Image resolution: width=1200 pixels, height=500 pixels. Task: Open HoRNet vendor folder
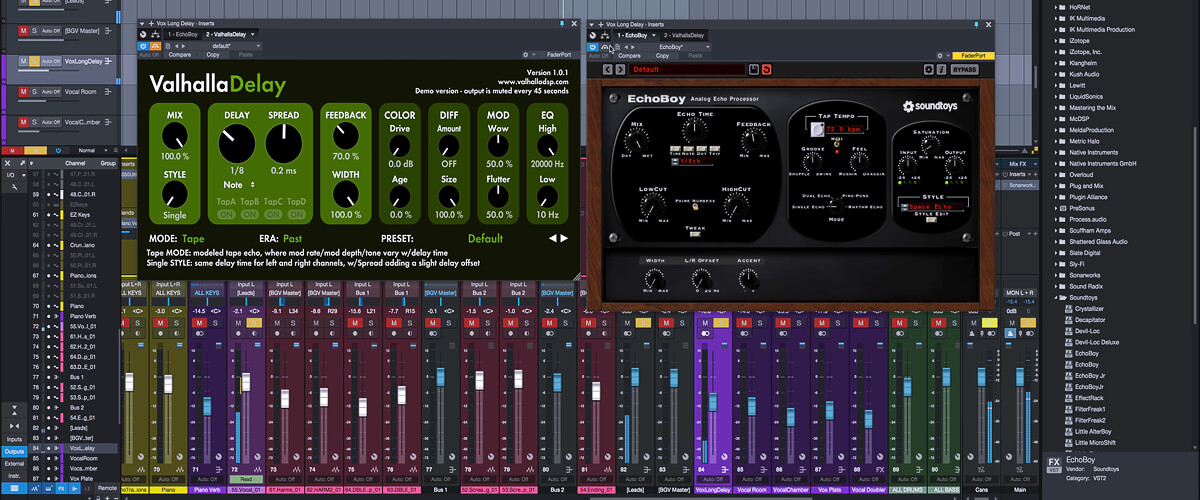1082,6
